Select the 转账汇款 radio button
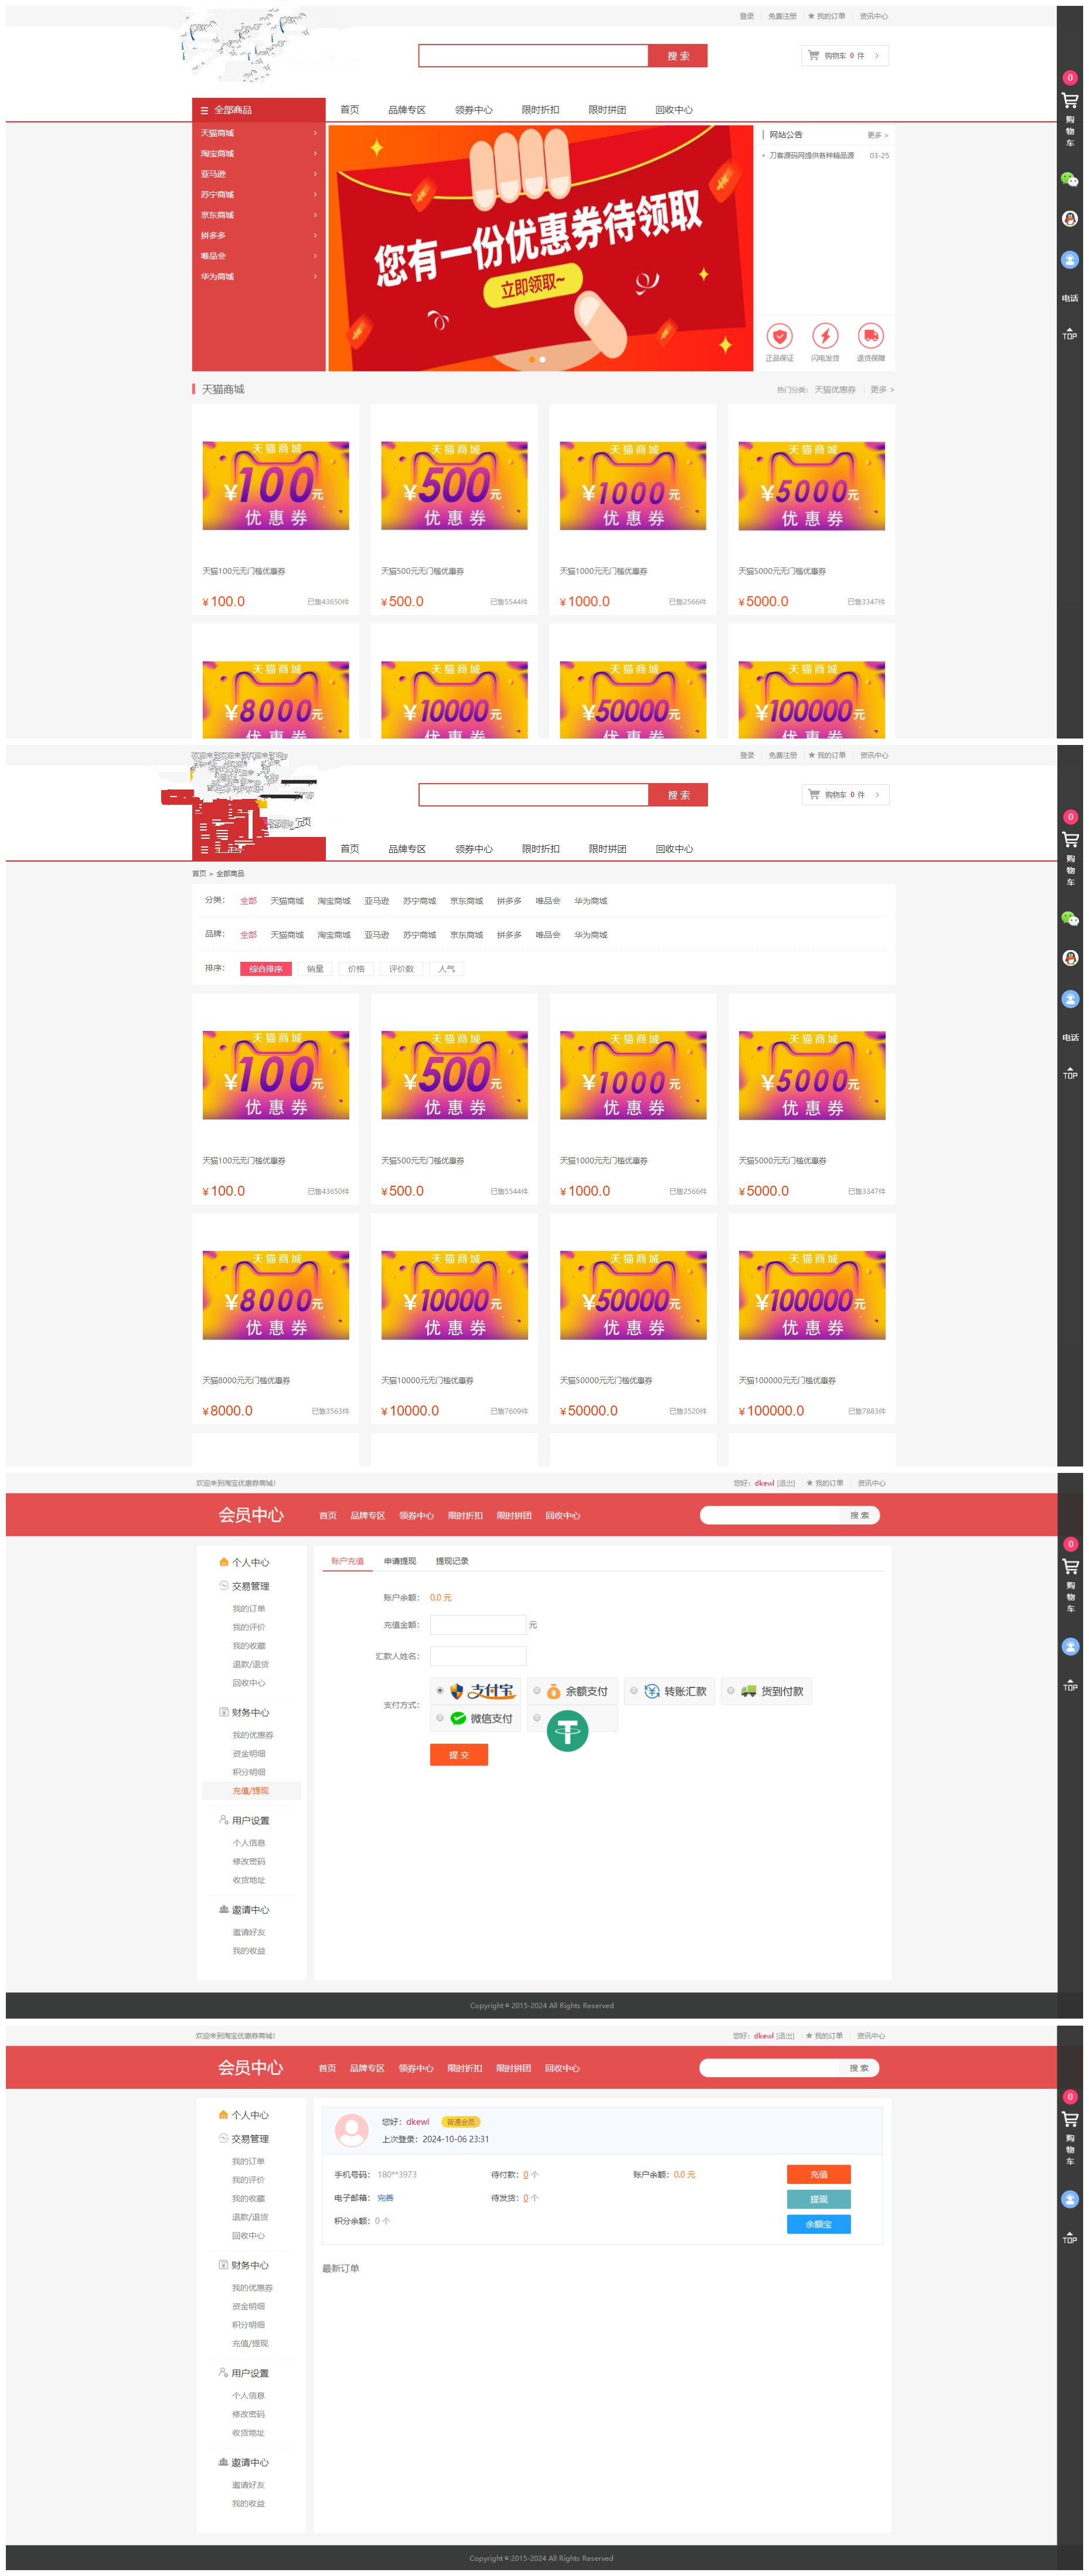1089x2576 pixels. 633,1690
